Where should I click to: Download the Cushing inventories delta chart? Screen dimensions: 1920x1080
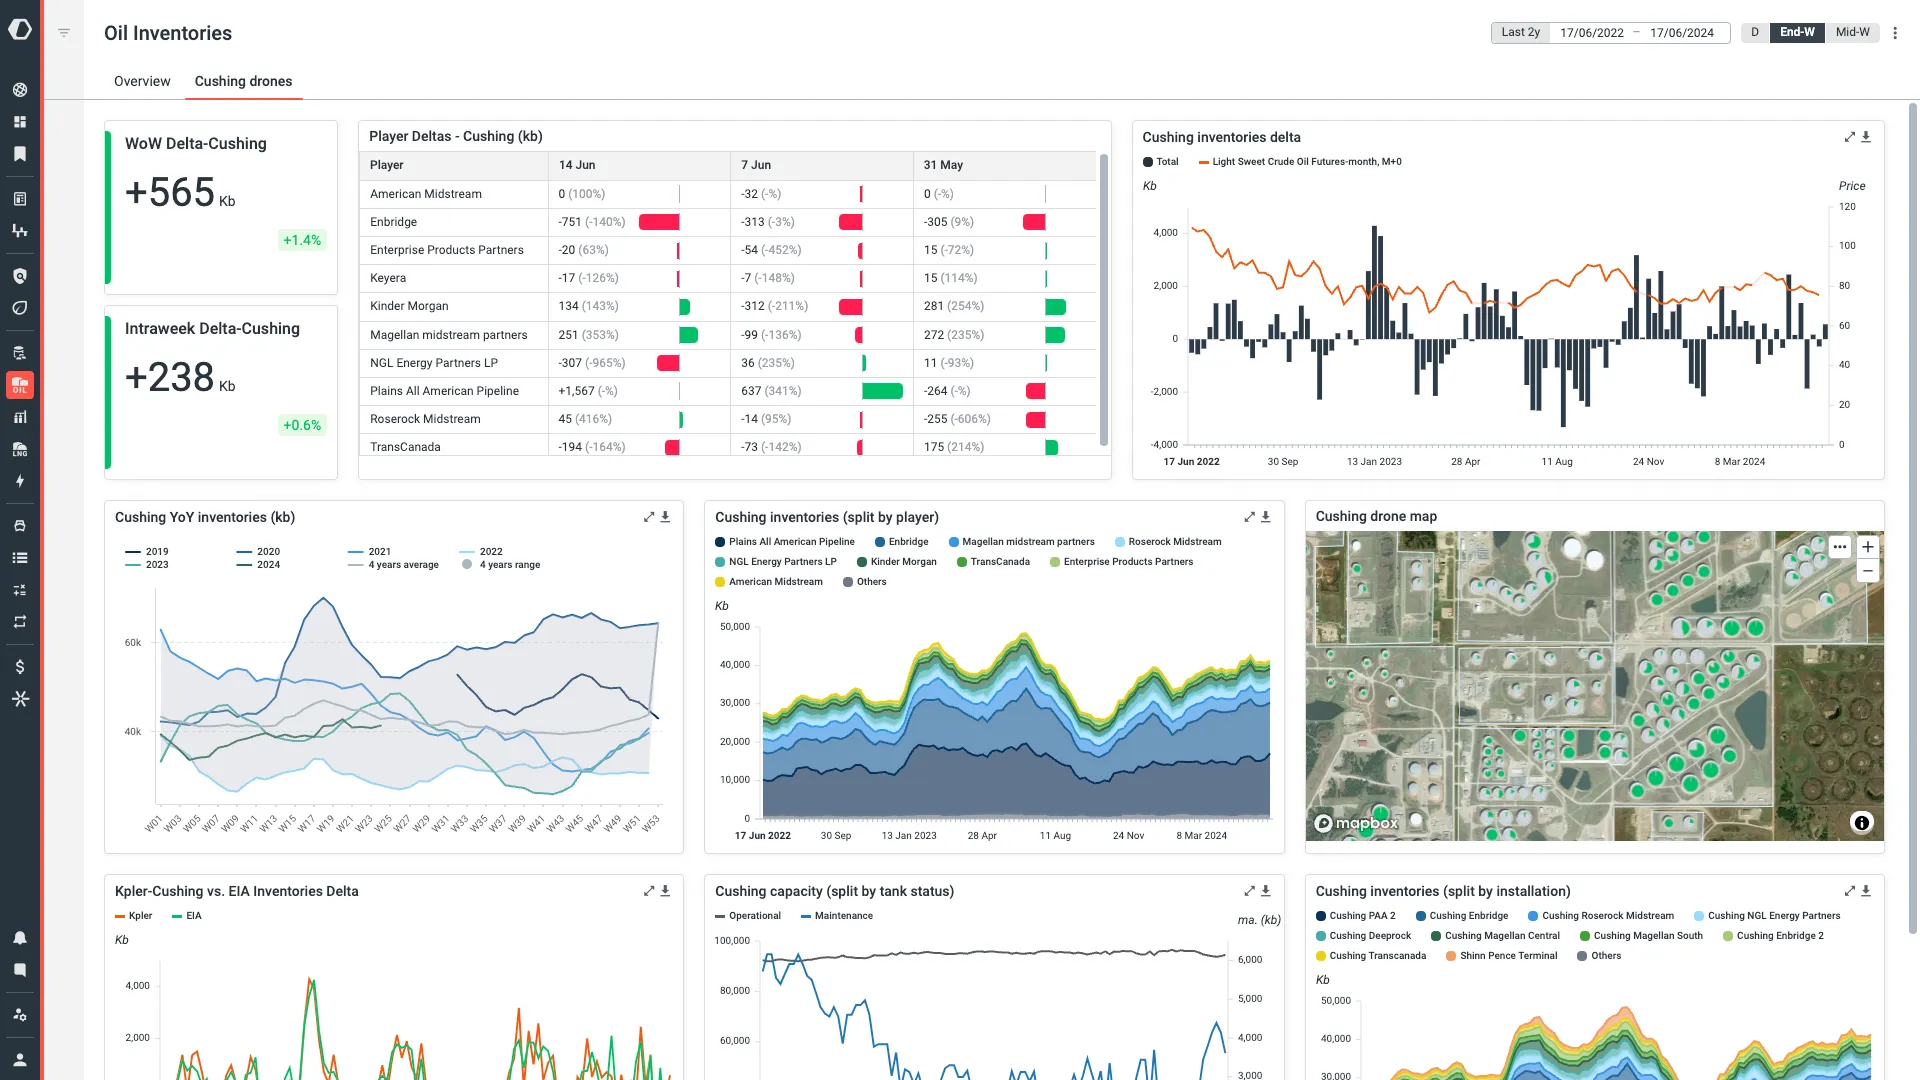[1866, 137]
